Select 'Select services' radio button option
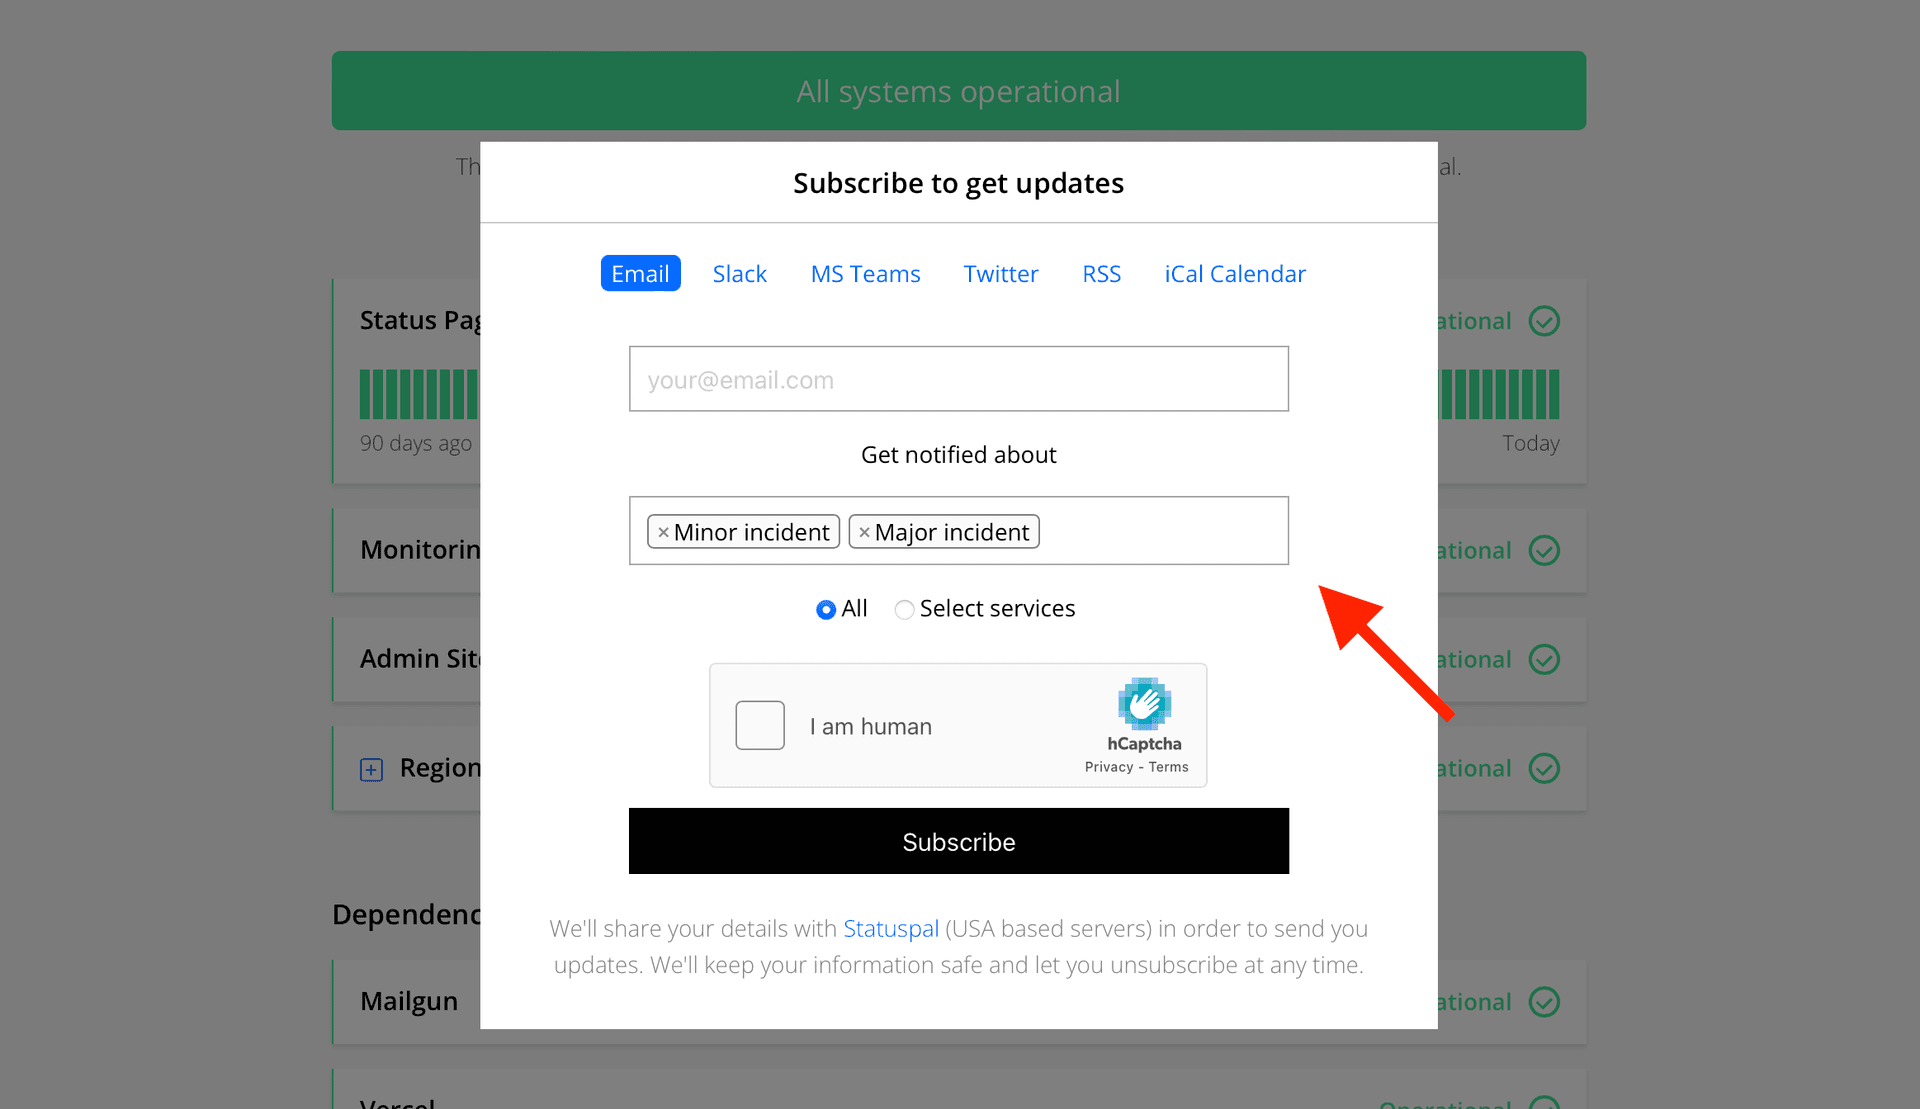The width and height of the screenshot is (1920, 1109). [905, 609]
